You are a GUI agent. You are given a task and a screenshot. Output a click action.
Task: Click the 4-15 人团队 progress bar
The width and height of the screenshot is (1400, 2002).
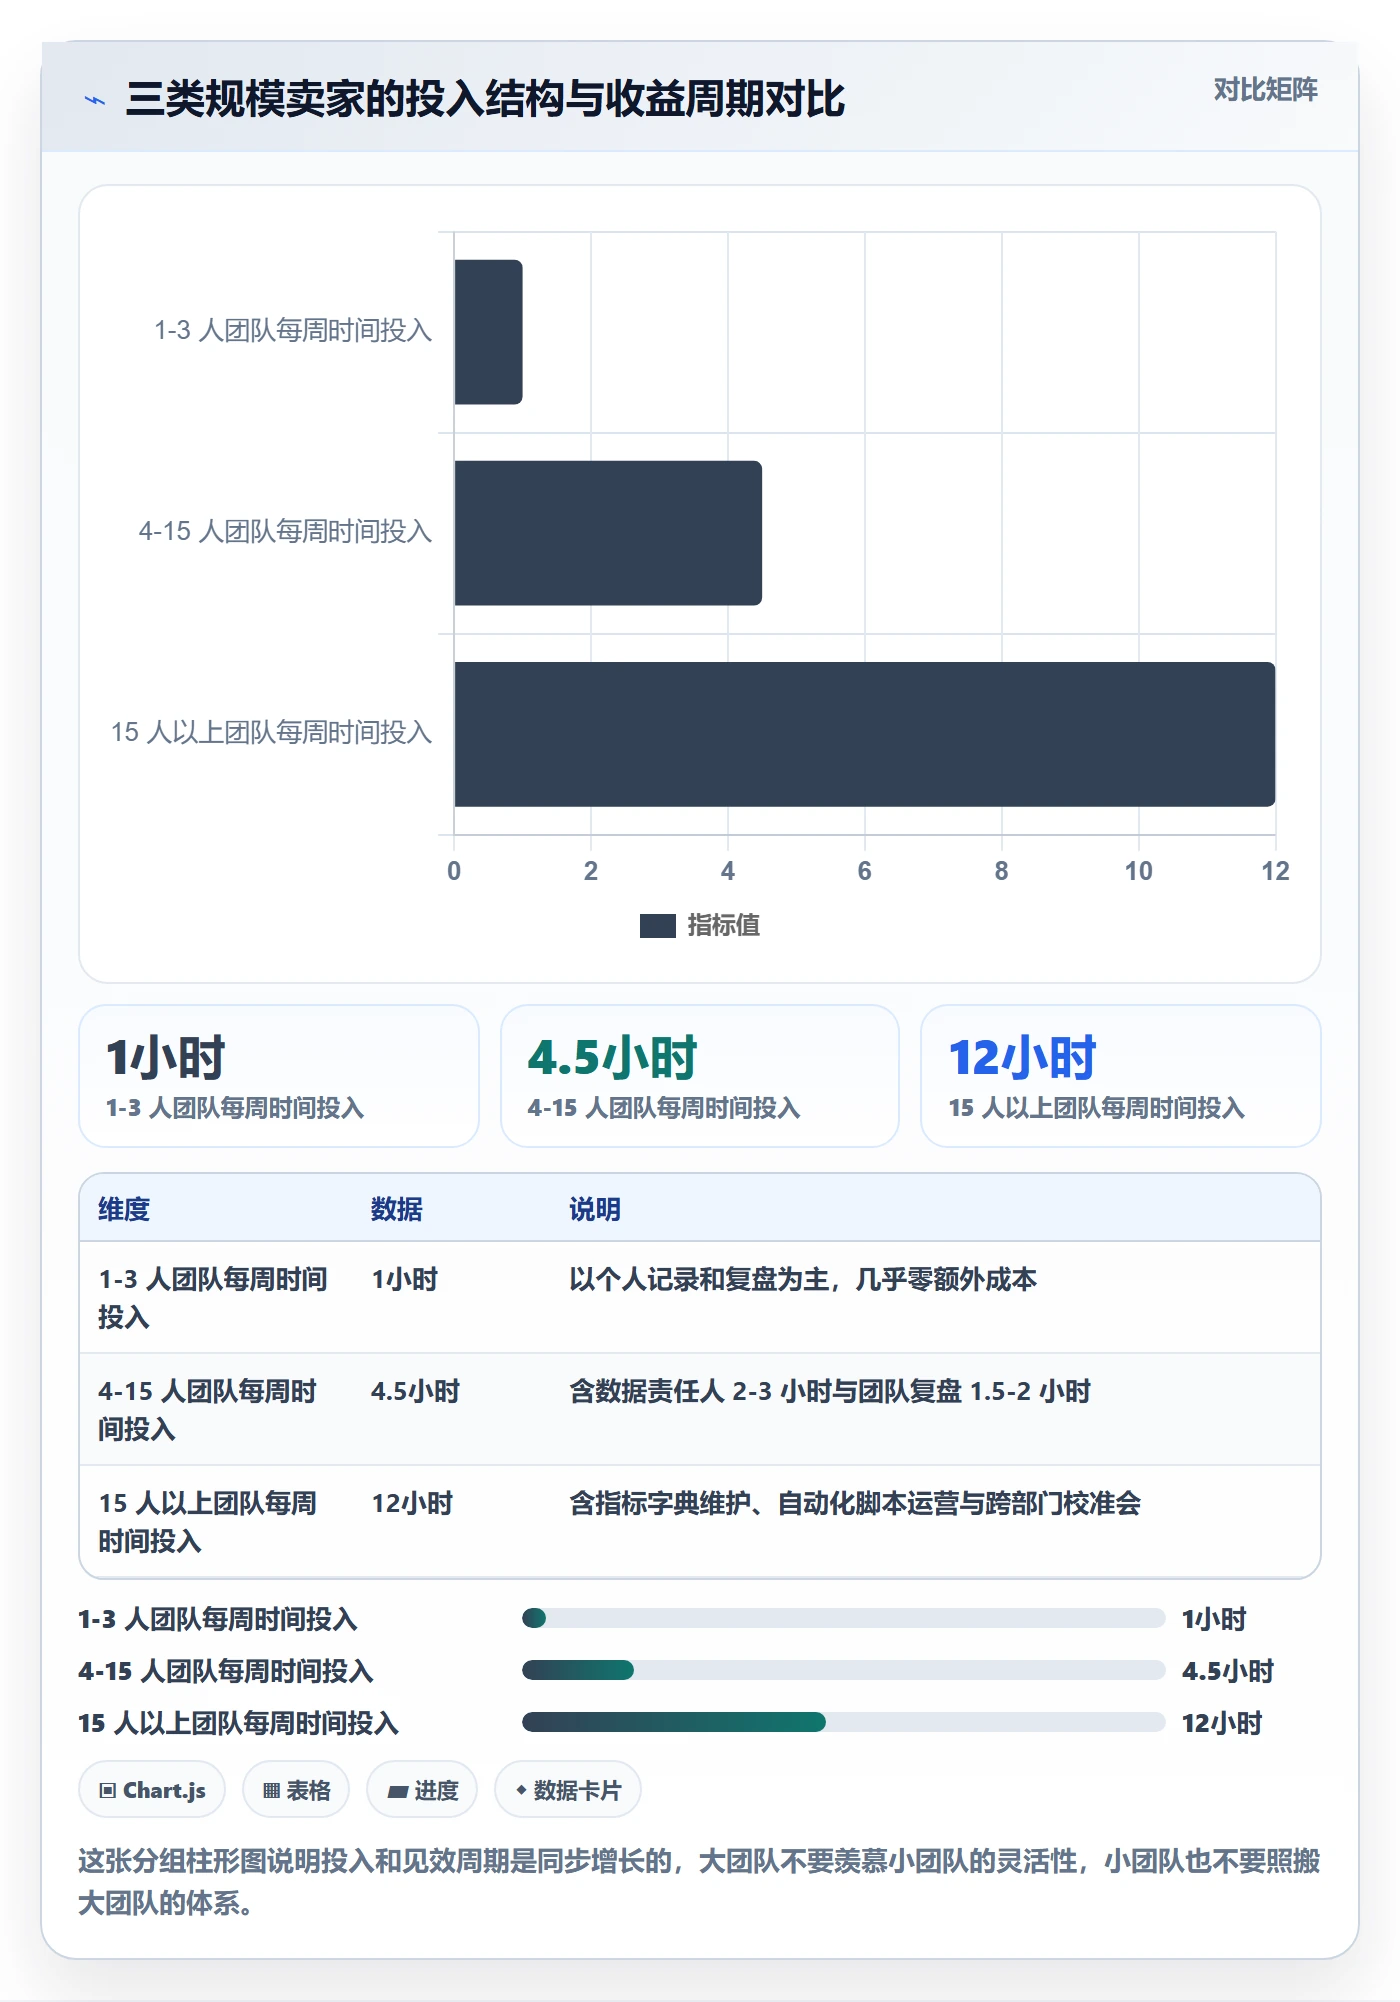tap(843, 1670)
